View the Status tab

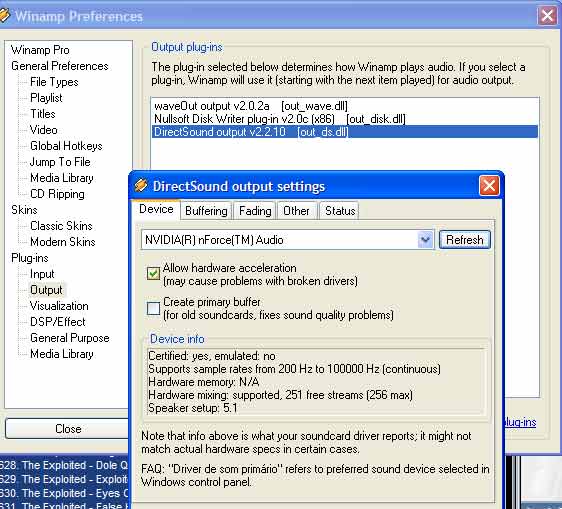pos(340,211)
